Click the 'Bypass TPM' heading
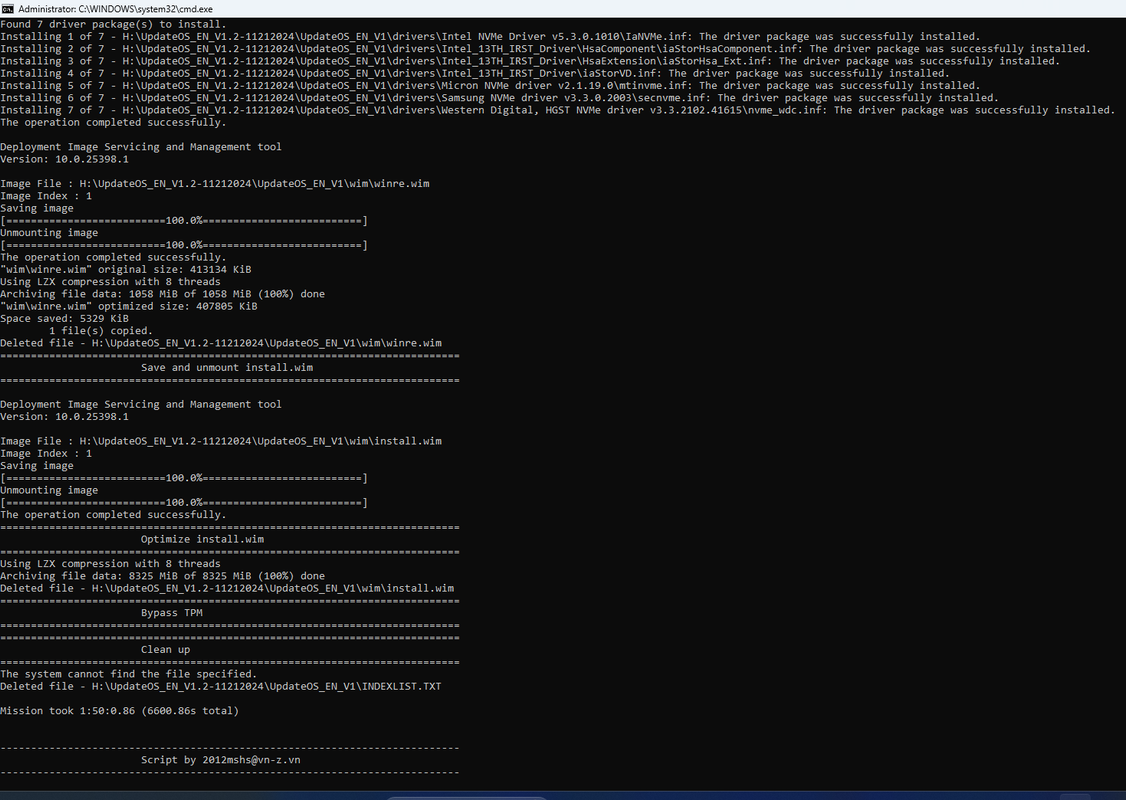The width and height of the screenshot is (1126, 800). (172, 613)
